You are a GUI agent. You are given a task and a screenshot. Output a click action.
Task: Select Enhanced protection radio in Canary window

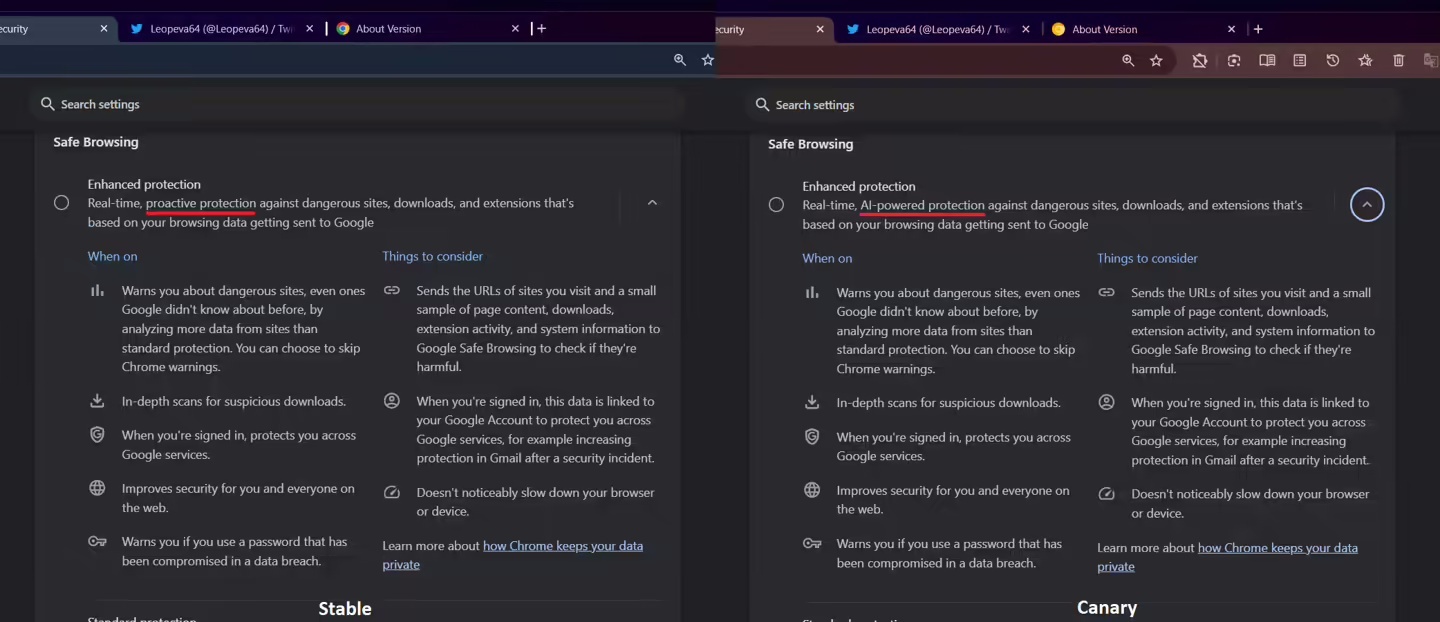pyautogui.click(x=776, y=205)
